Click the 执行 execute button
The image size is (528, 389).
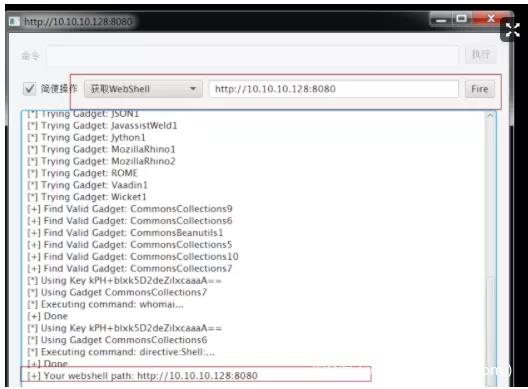coord(481,55)
